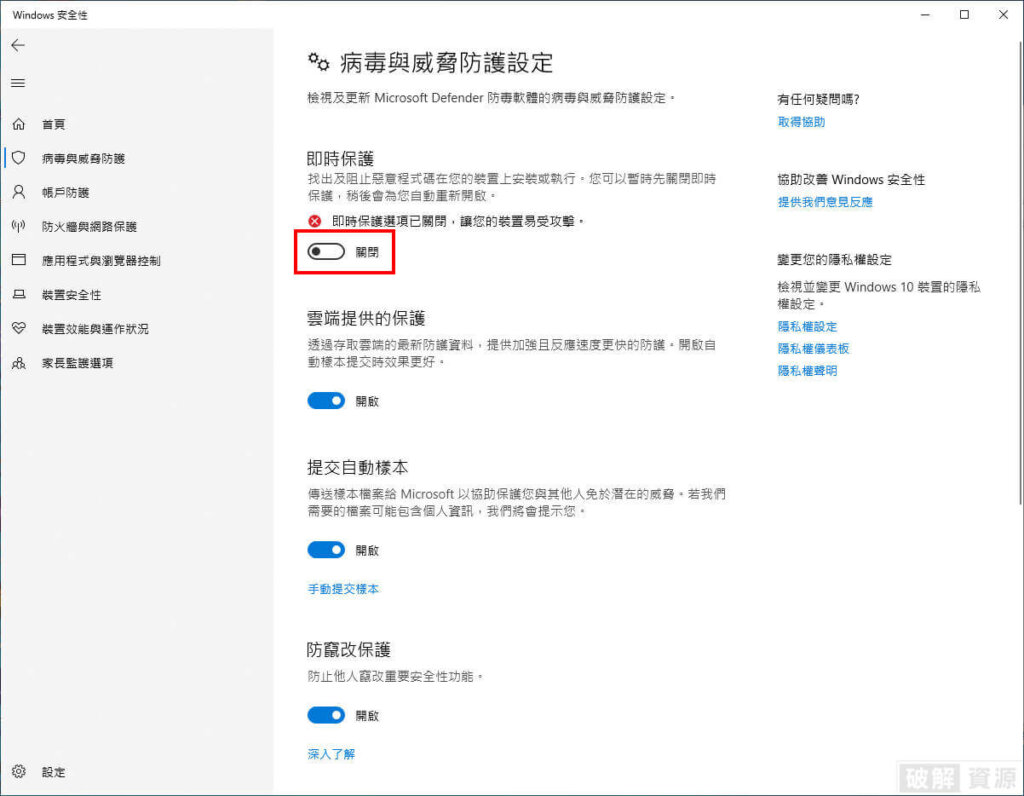
Task: Click the 變更您的隱私權設定 heading
Action: tap(834, 259)
